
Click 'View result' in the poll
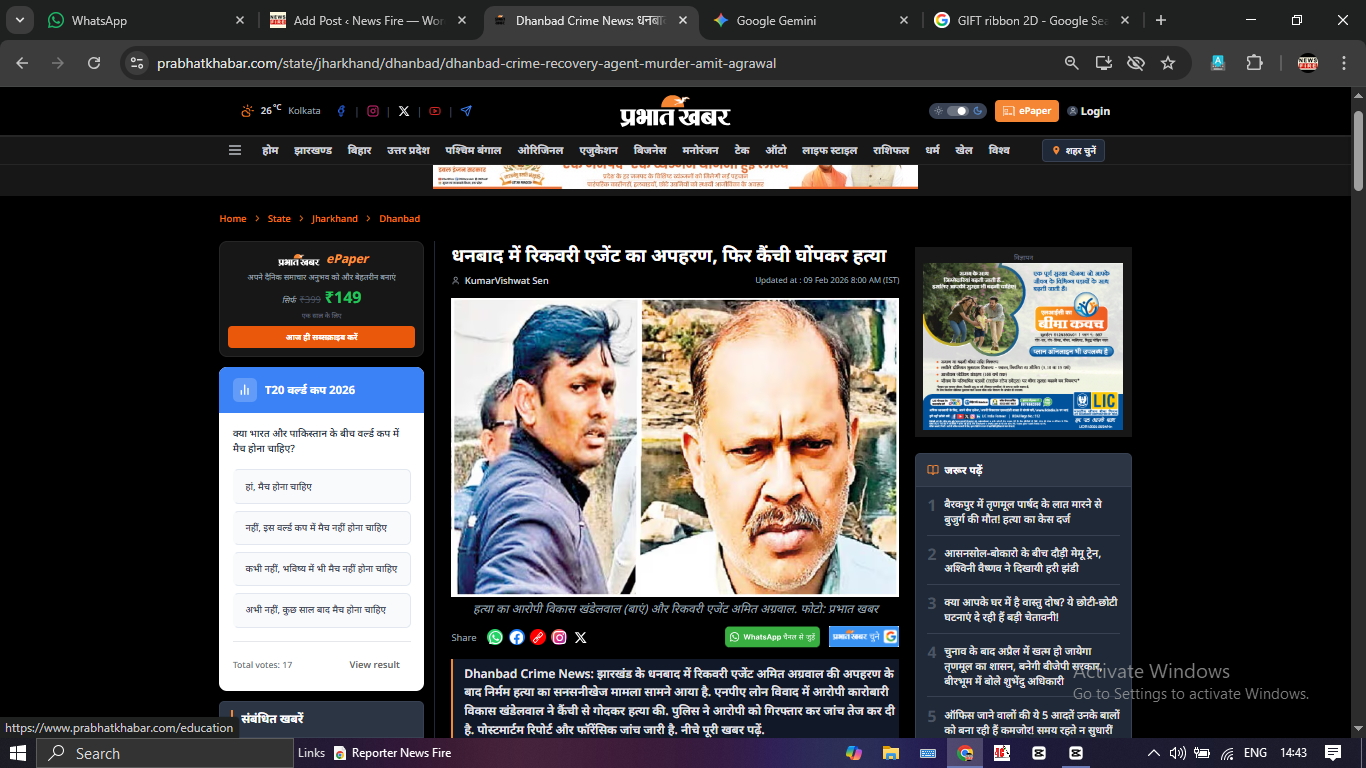tap(374, 665)
